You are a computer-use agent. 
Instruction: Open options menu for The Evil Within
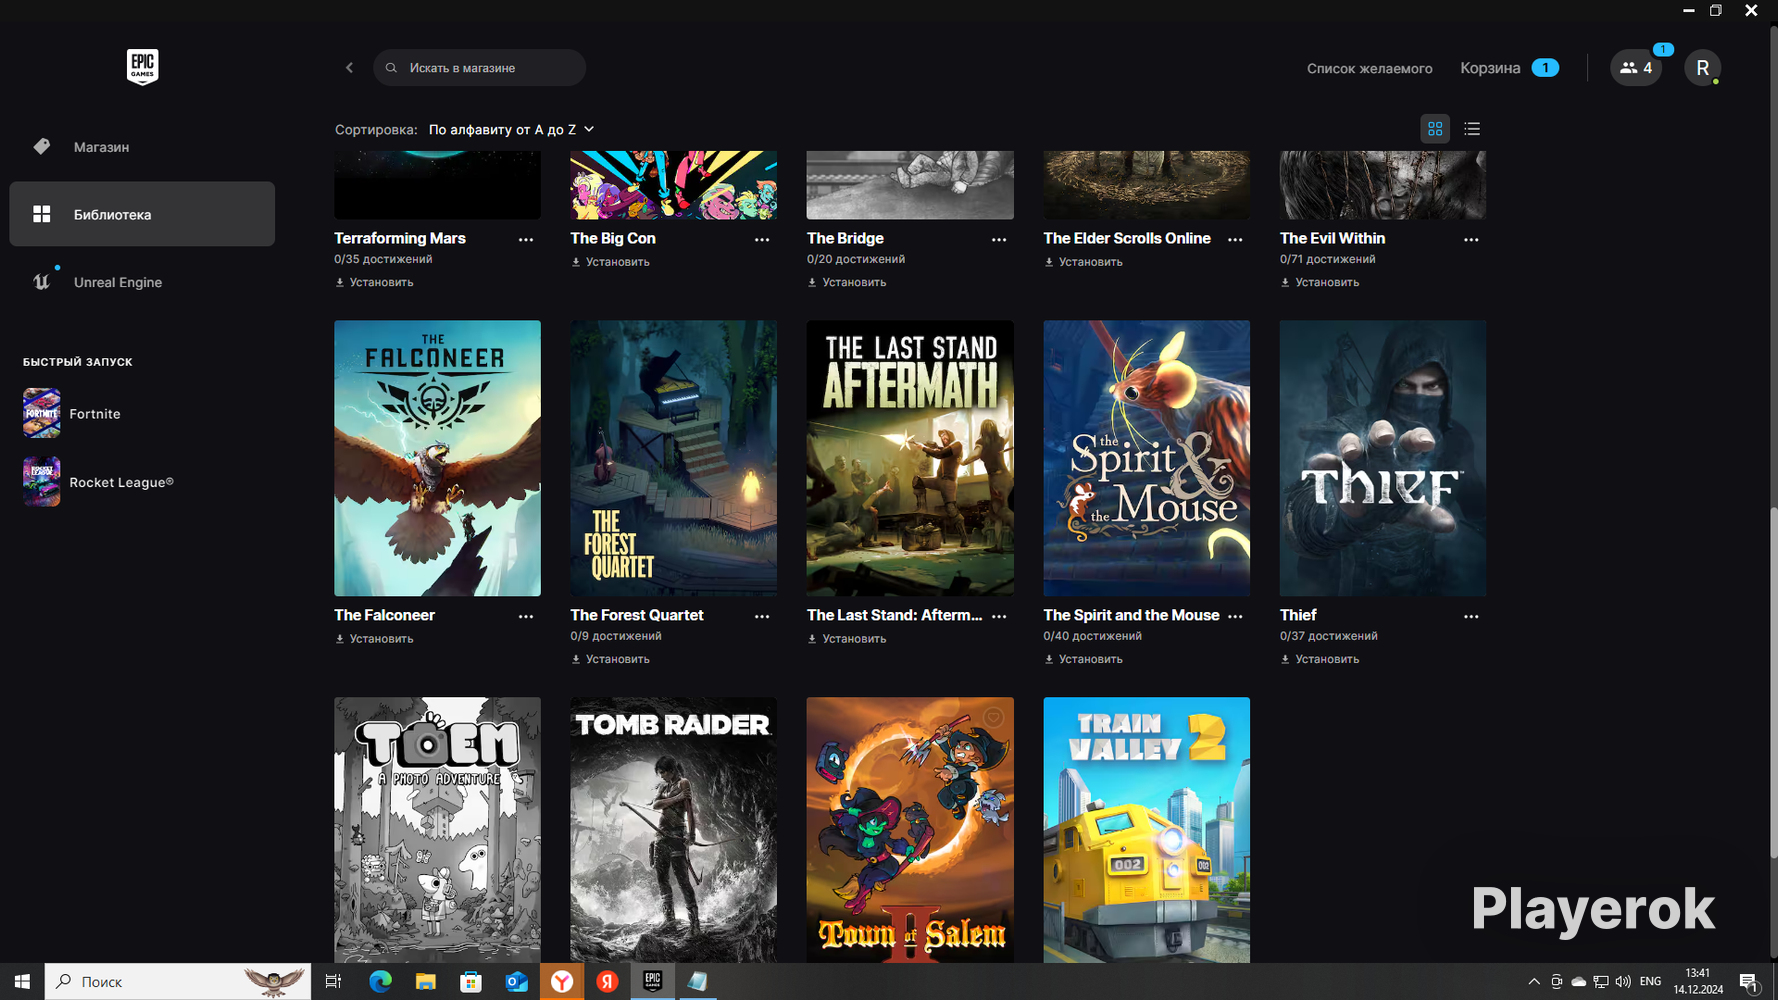click(x=1471, y=240)
